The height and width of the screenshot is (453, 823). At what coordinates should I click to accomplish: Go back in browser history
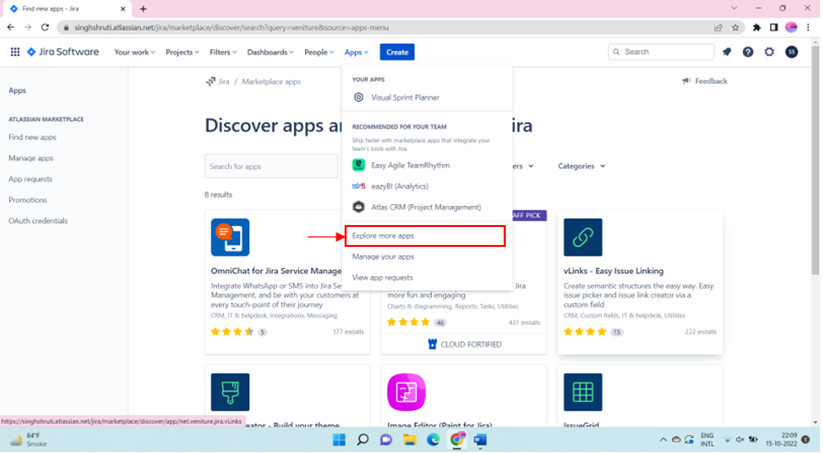click(11, 27)
